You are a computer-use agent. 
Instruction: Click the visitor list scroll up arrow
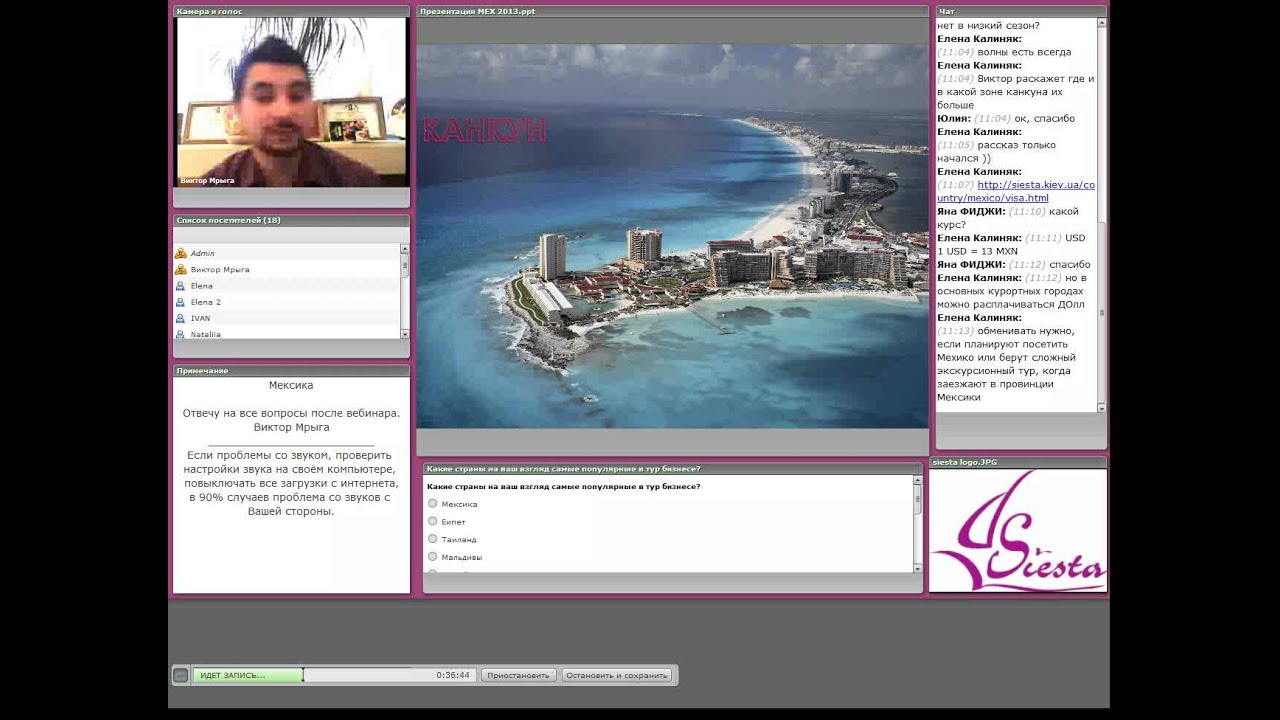point(405,249)
